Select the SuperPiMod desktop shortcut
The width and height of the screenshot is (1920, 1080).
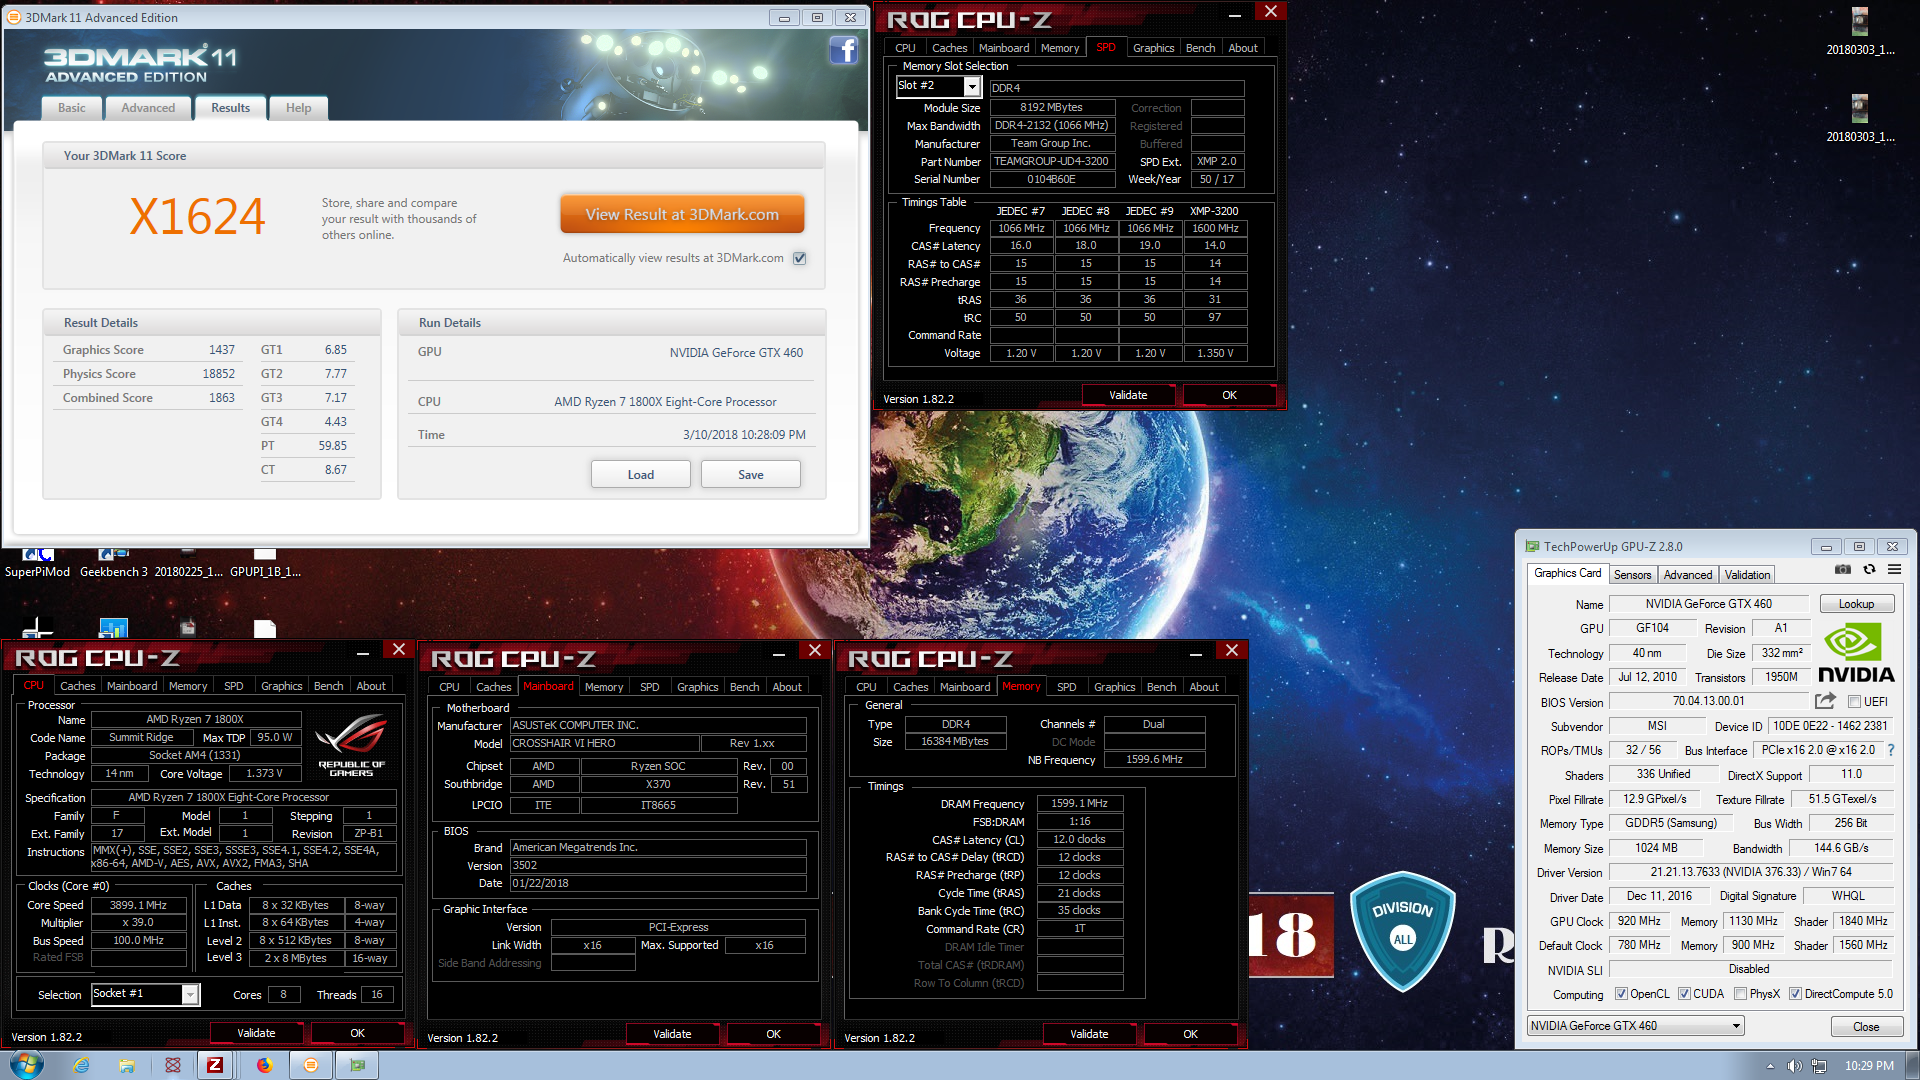pyautogui.click(x=37, y=563)
